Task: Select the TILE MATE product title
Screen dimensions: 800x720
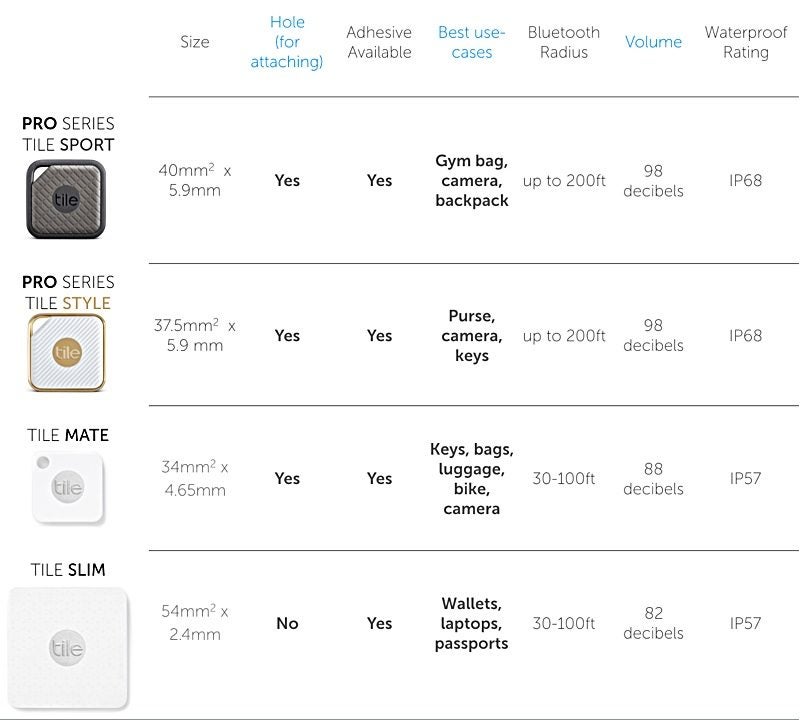Action: pyautogui.click(x=68, y=435)
